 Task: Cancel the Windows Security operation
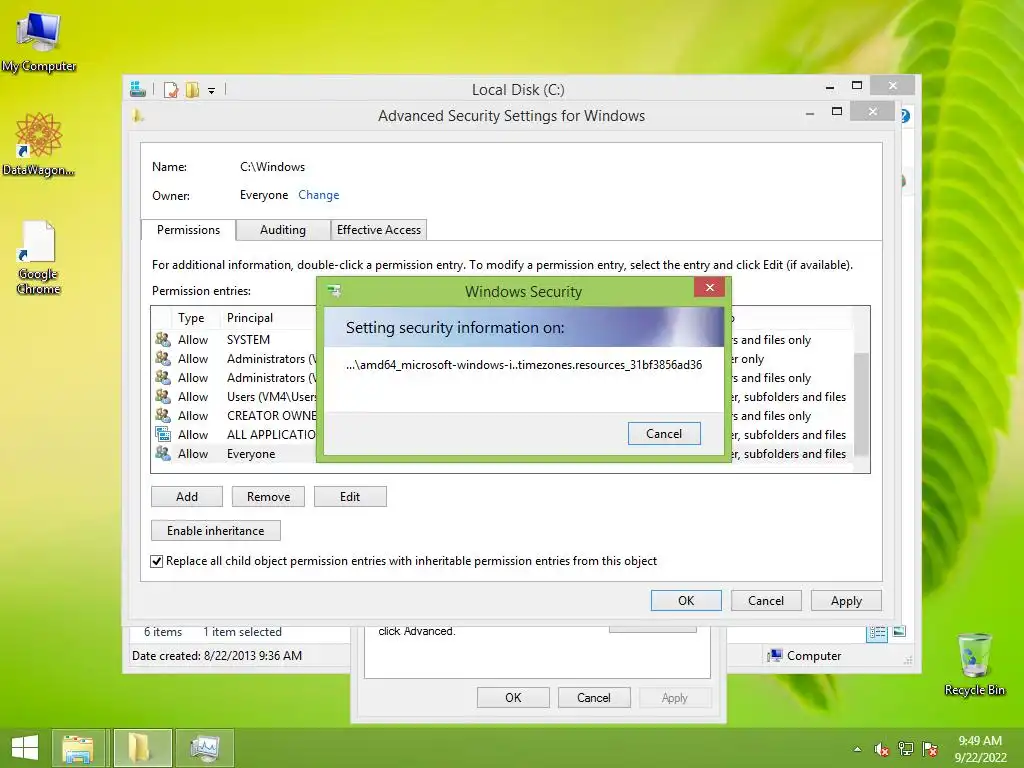(664, 434)
